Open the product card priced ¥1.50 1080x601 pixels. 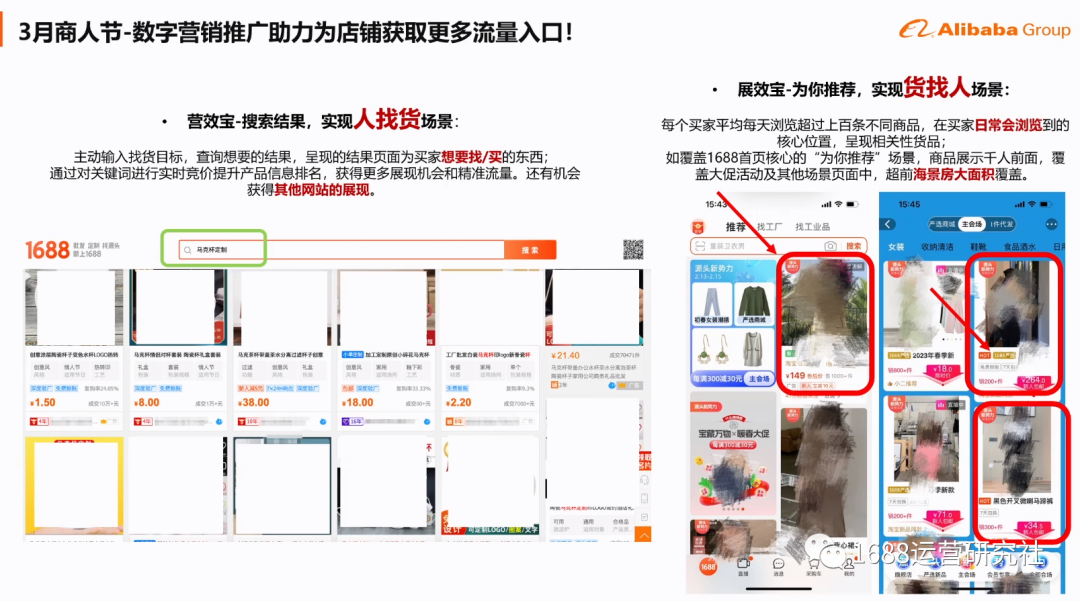pos(74,348)
